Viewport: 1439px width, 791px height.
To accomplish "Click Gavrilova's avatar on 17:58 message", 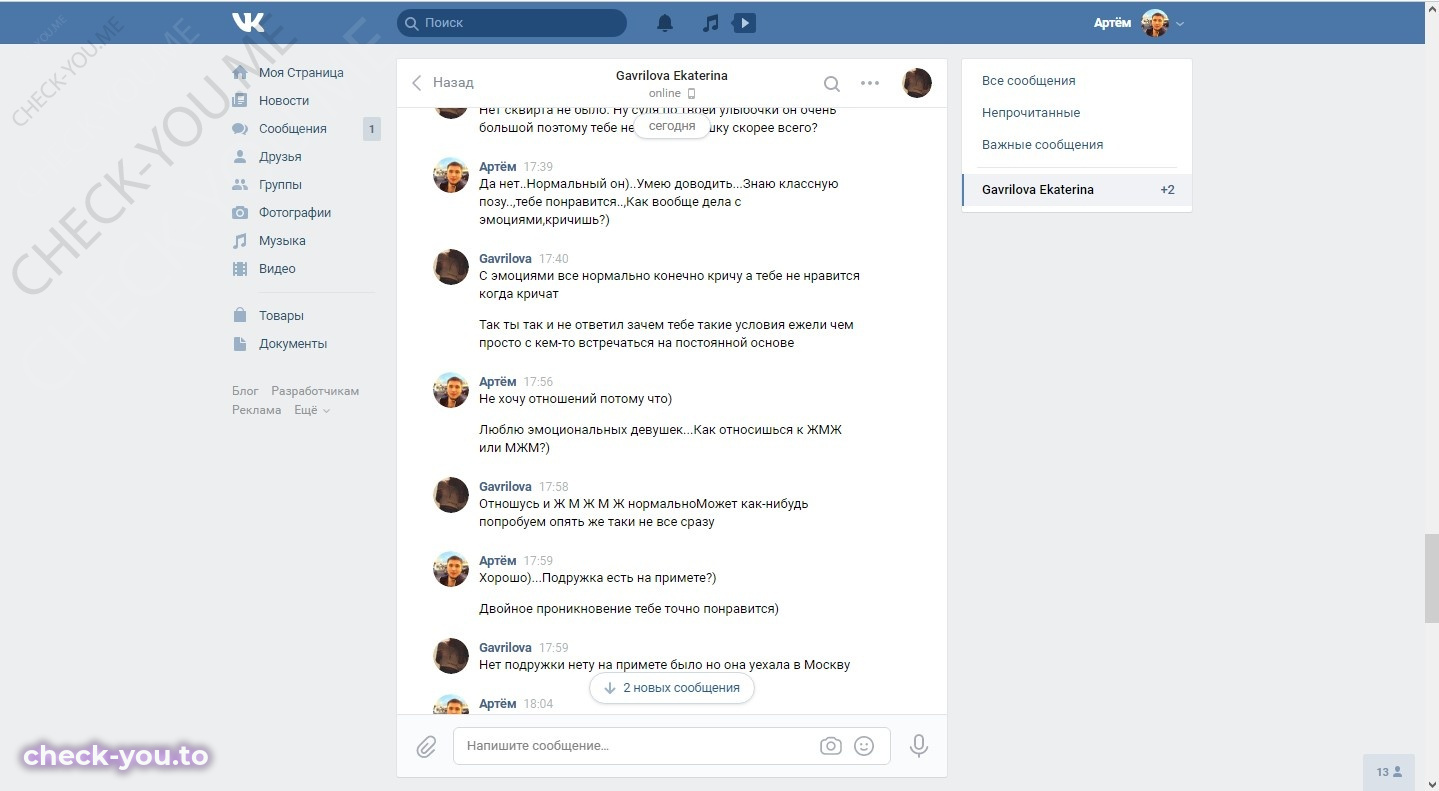I will coord(451,495).
